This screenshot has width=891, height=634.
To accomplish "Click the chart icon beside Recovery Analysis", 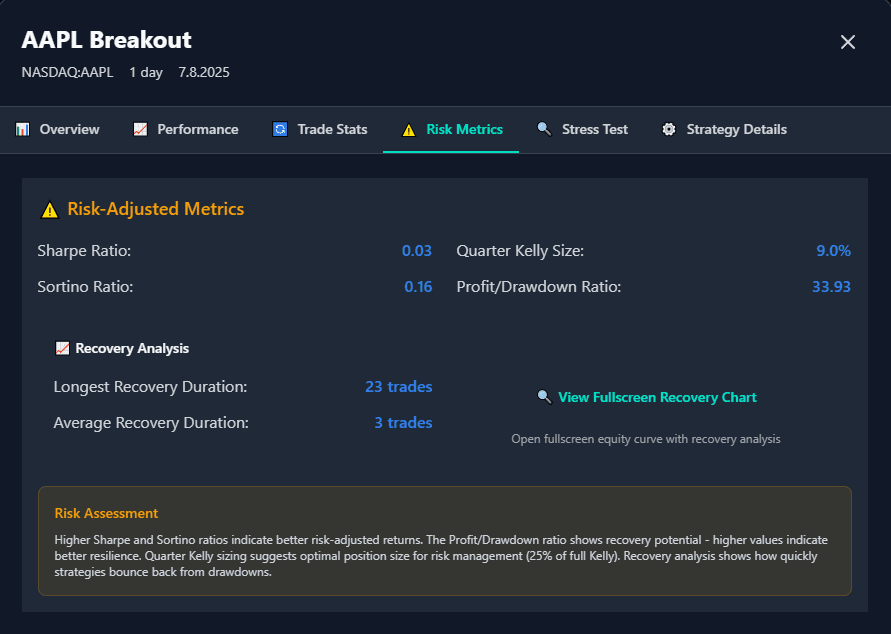I will 62,348.
